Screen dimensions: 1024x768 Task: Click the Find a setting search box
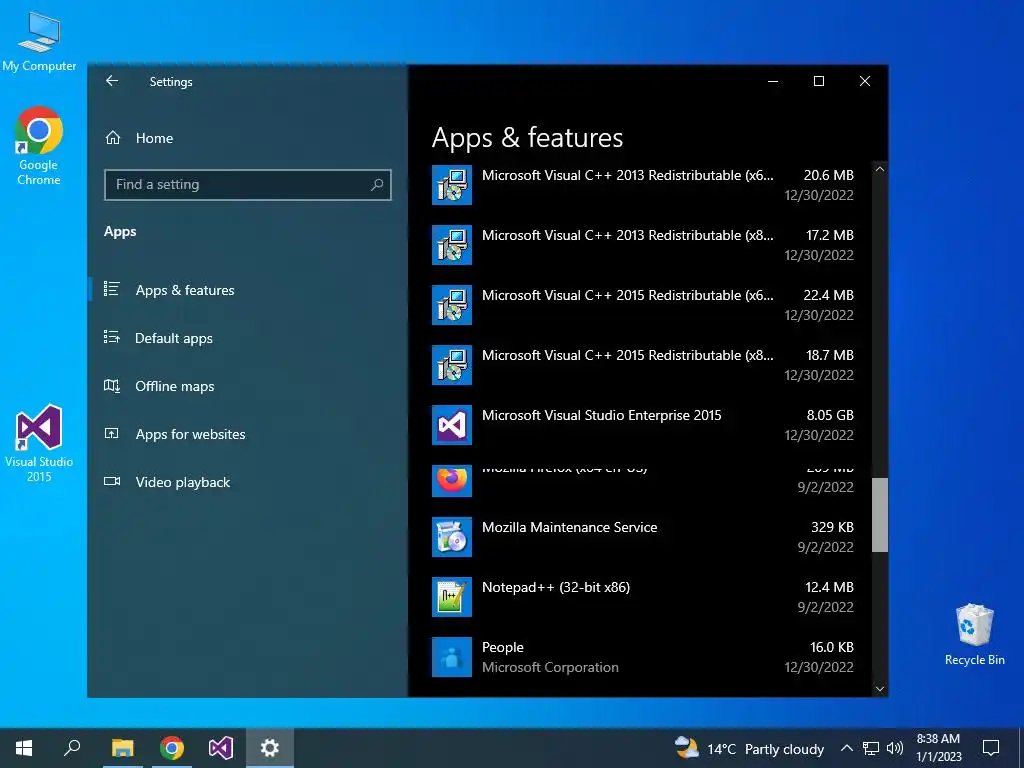pos(248,185)
